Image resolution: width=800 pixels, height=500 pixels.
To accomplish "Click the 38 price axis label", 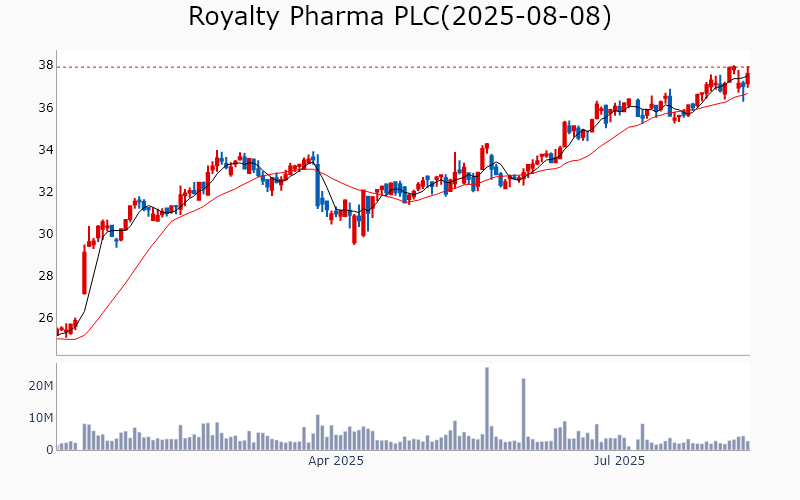I will 46,65.
